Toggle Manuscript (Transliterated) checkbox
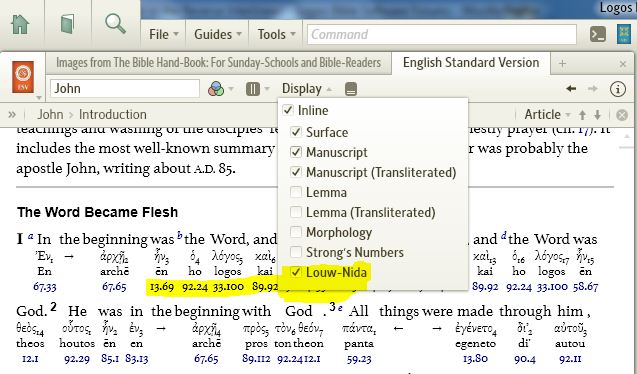 [x=296, y=172]
